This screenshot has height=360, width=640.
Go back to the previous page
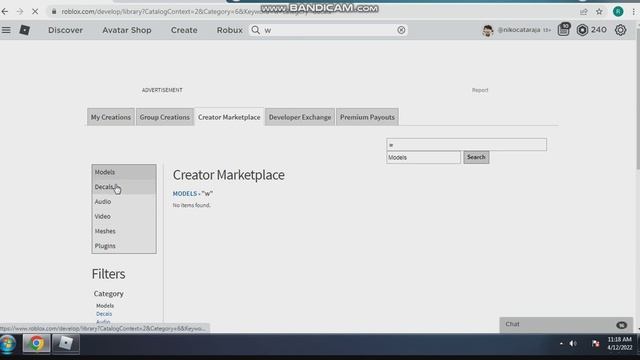[5, 11]
